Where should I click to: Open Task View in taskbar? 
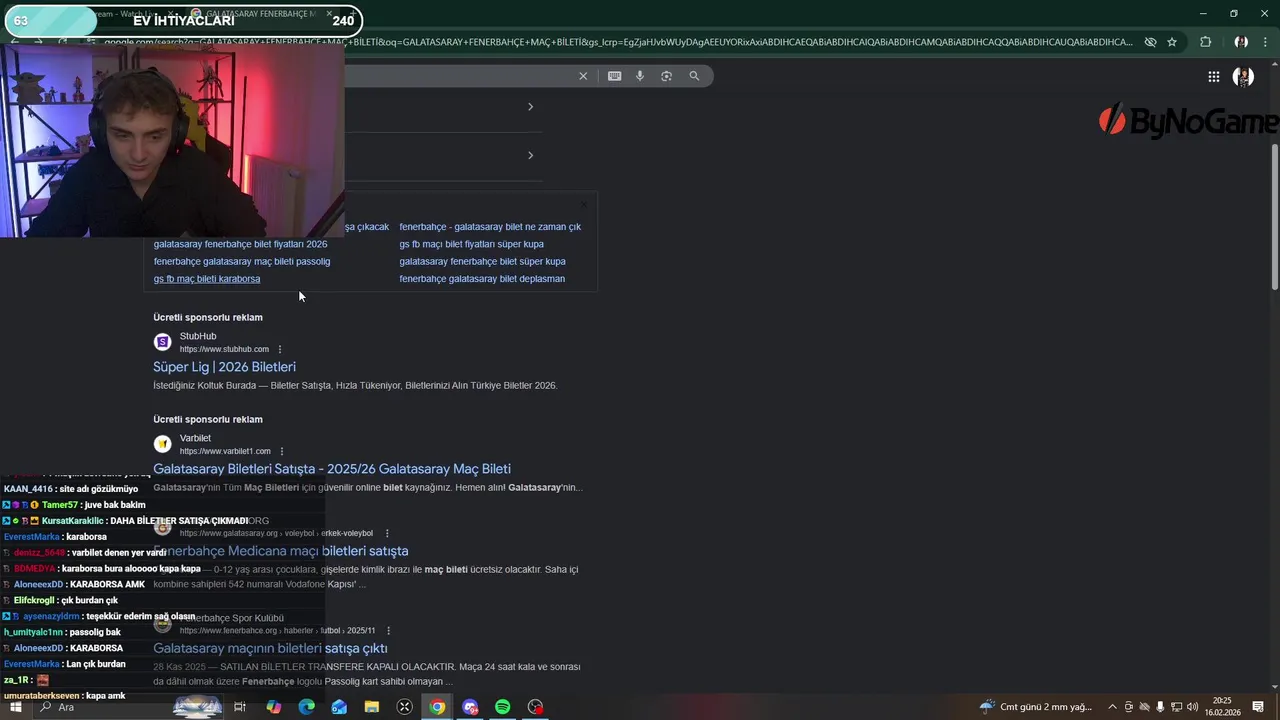(x=240, y=707)
